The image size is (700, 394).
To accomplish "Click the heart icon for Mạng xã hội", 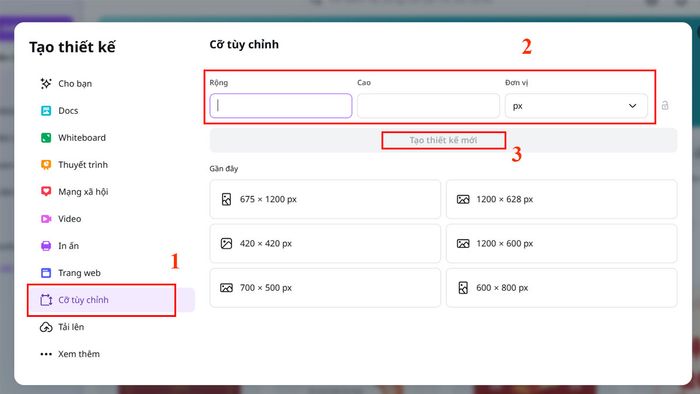I will click(46, 191).
